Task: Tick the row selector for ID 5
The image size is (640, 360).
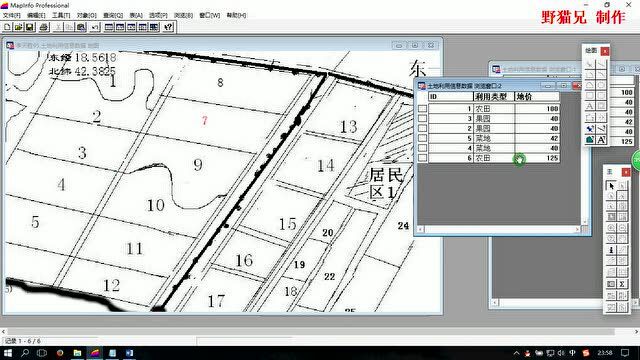Action: click(x=422, y=138)
